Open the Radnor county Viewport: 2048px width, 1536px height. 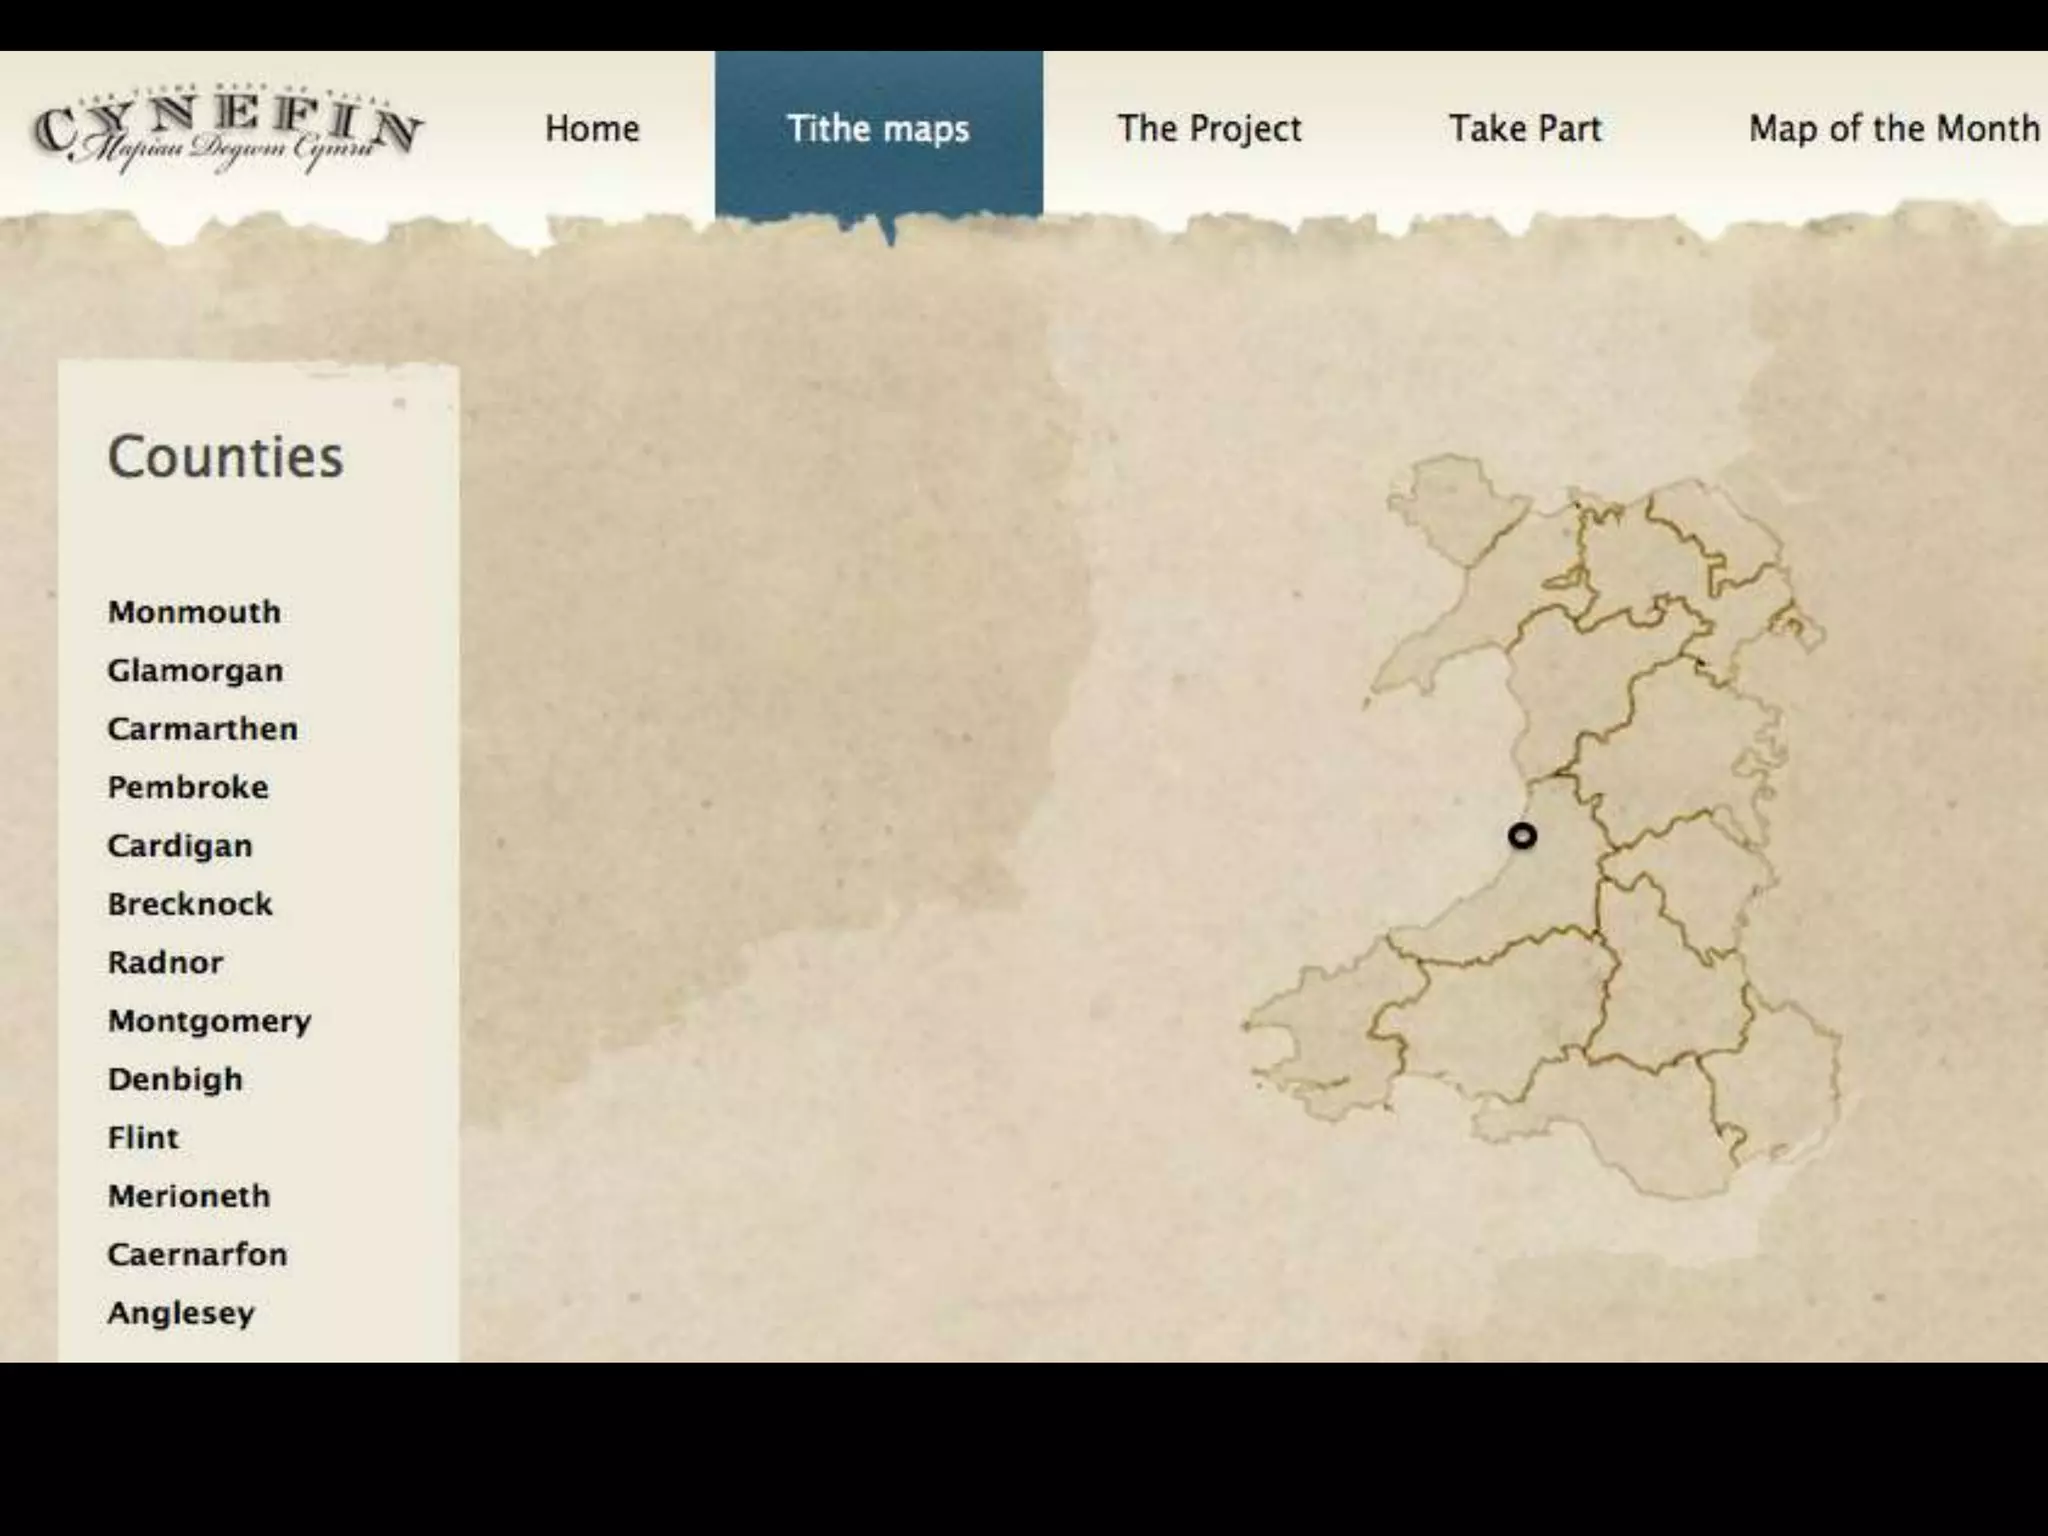[166, 962]
